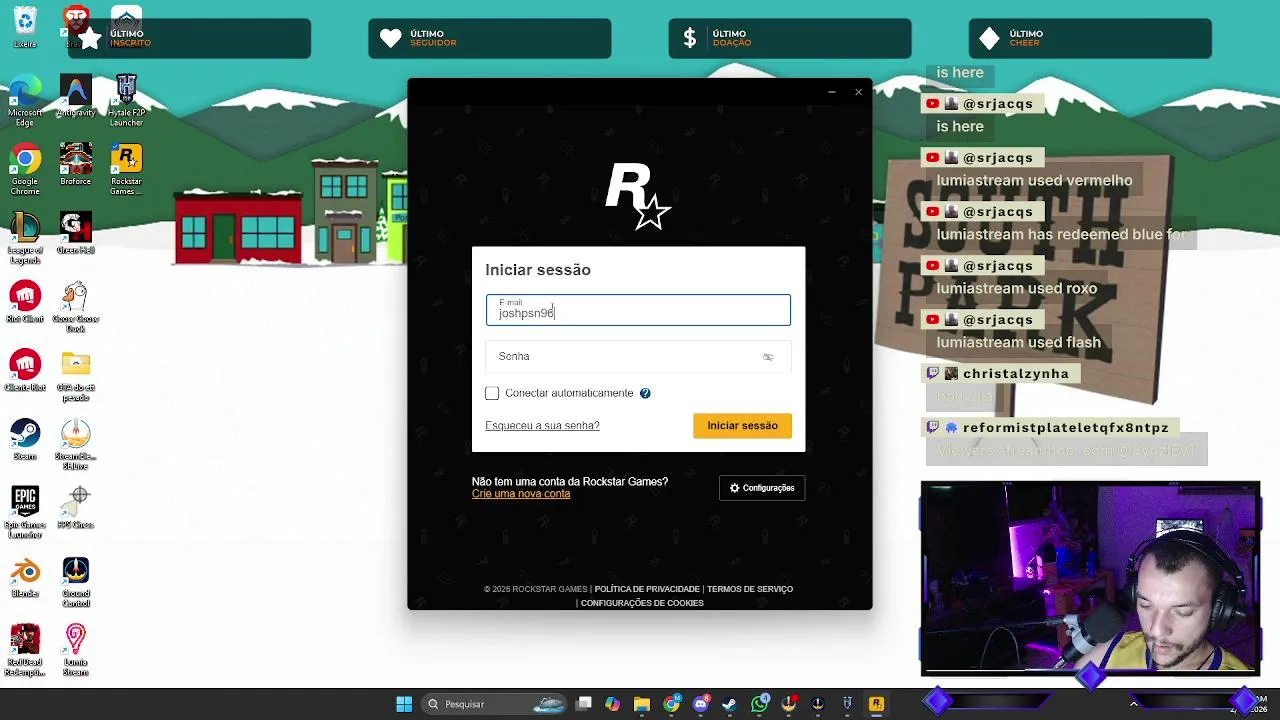Open Rockstar Games Launcher desktop shortcut
This screenshot has width=1280, height=720.
(126, 170)
